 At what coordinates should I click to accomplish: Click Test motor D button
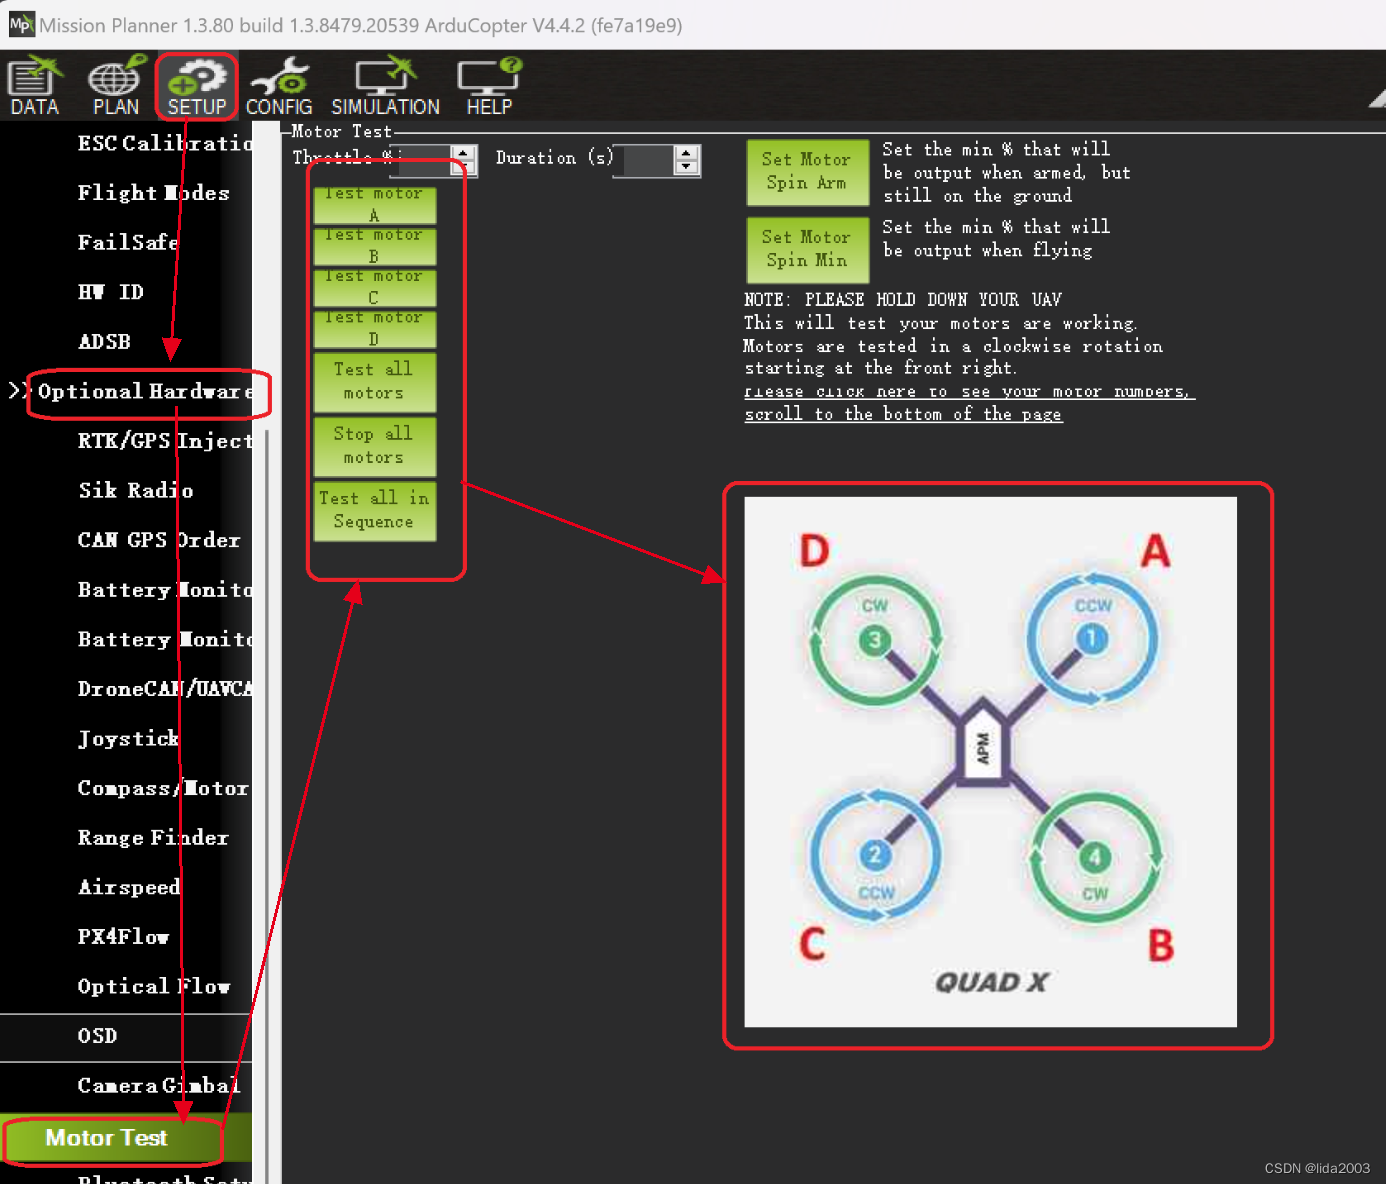pos(374,329)
